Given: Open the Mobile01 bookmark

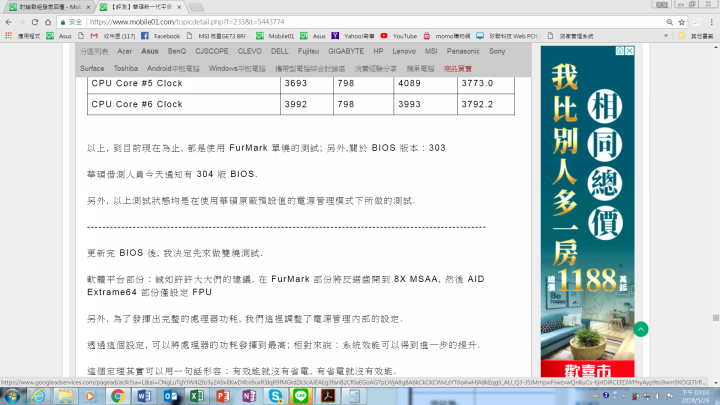Looking at the screenshot, I should tap(276, 36).
